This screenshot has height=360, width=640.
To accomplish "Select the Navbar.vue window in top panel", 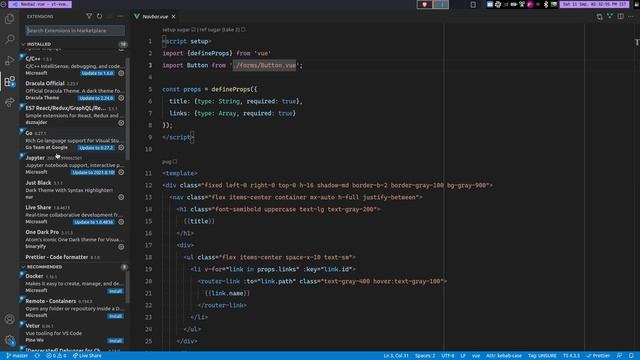I will [40, 4].
